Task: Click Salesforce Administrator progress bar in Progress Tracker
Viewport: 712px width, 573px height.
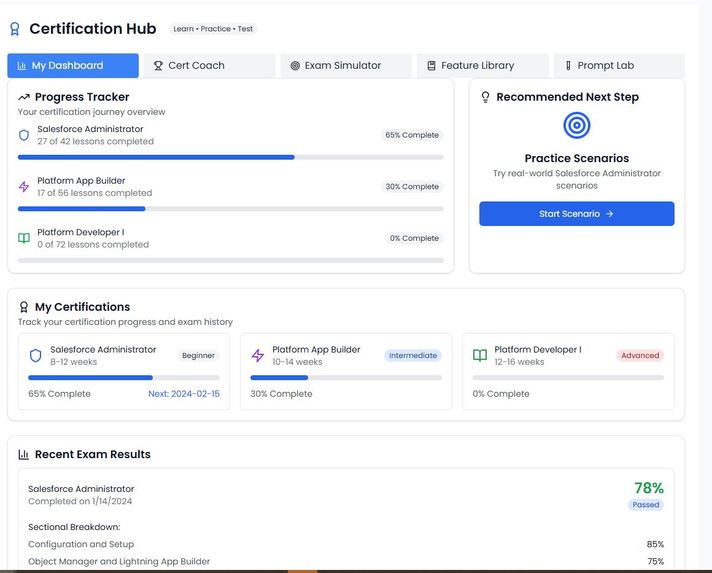Action: point(231,157)
